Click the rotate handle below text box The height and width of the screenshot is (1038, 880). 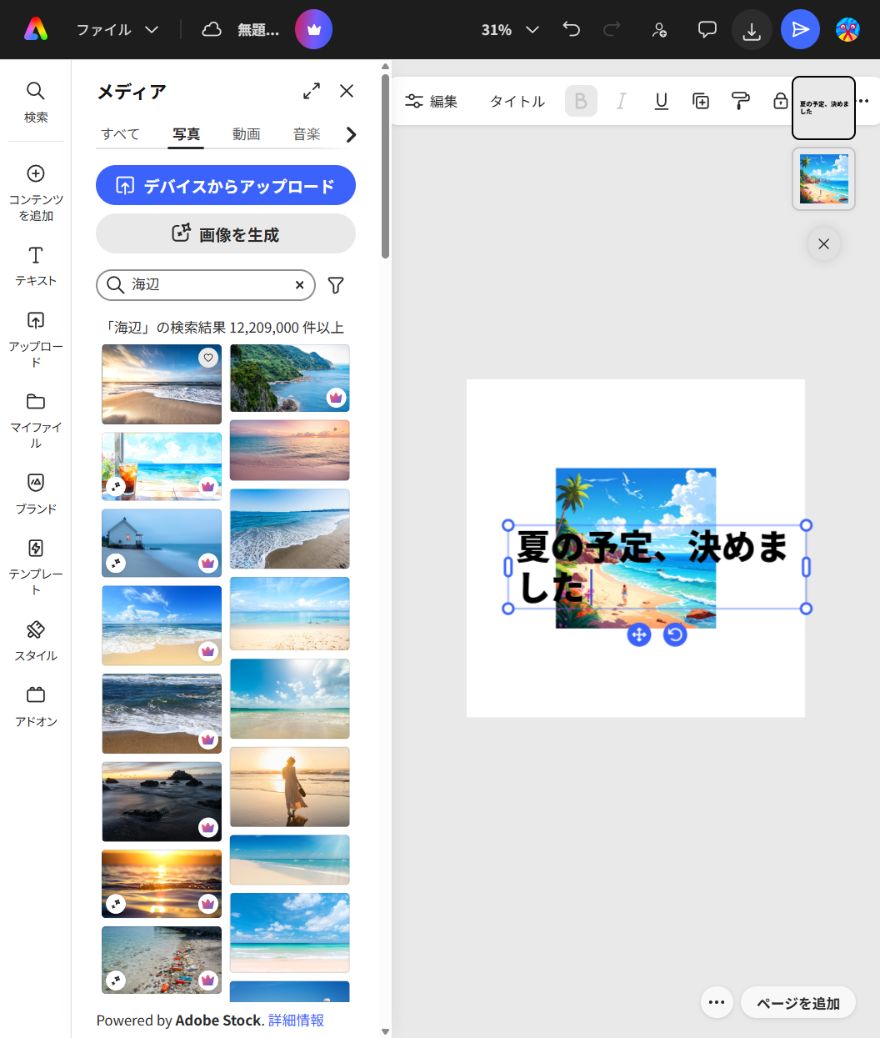[x=675, y=635]
